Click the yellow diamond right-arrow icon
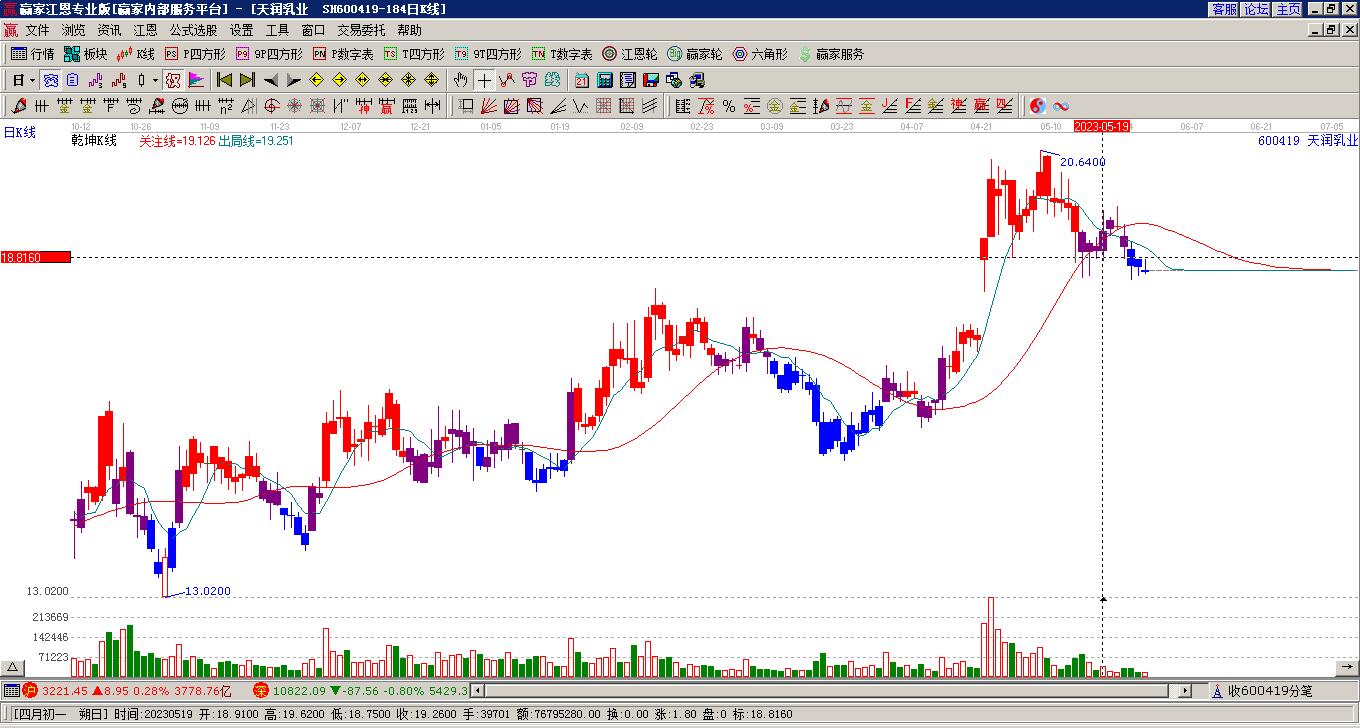Screen dimensions: 1360x728 (339, 80)
